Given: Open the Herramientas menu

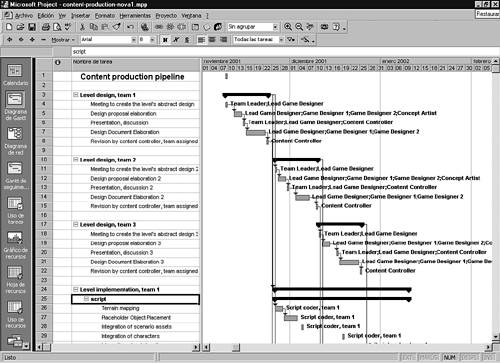Looking at the screenshot, I should pyautogui.click(x=135, y=16).
